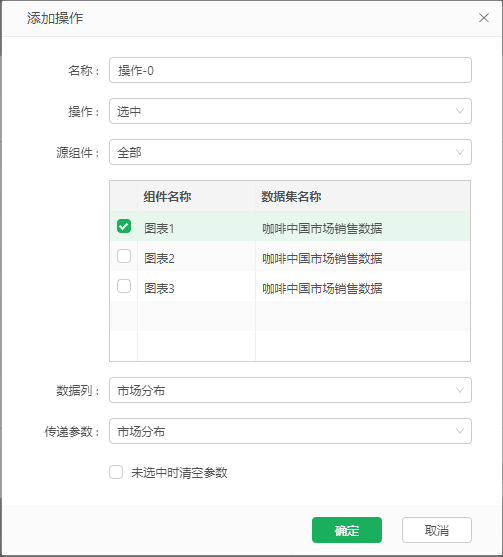Check the 图表2 checkbox
The height and width of the screenshot is (557, 503).
[124, 256]
